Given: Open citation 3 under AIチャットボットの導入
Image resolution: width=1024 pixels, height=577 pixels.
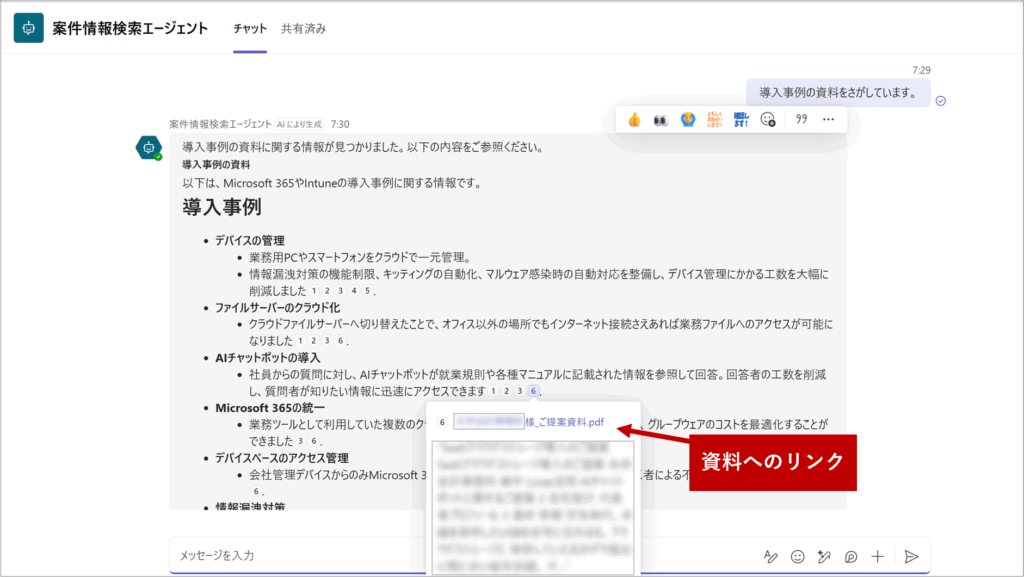Looking at the screenshot, I should [x=520, y=391].
